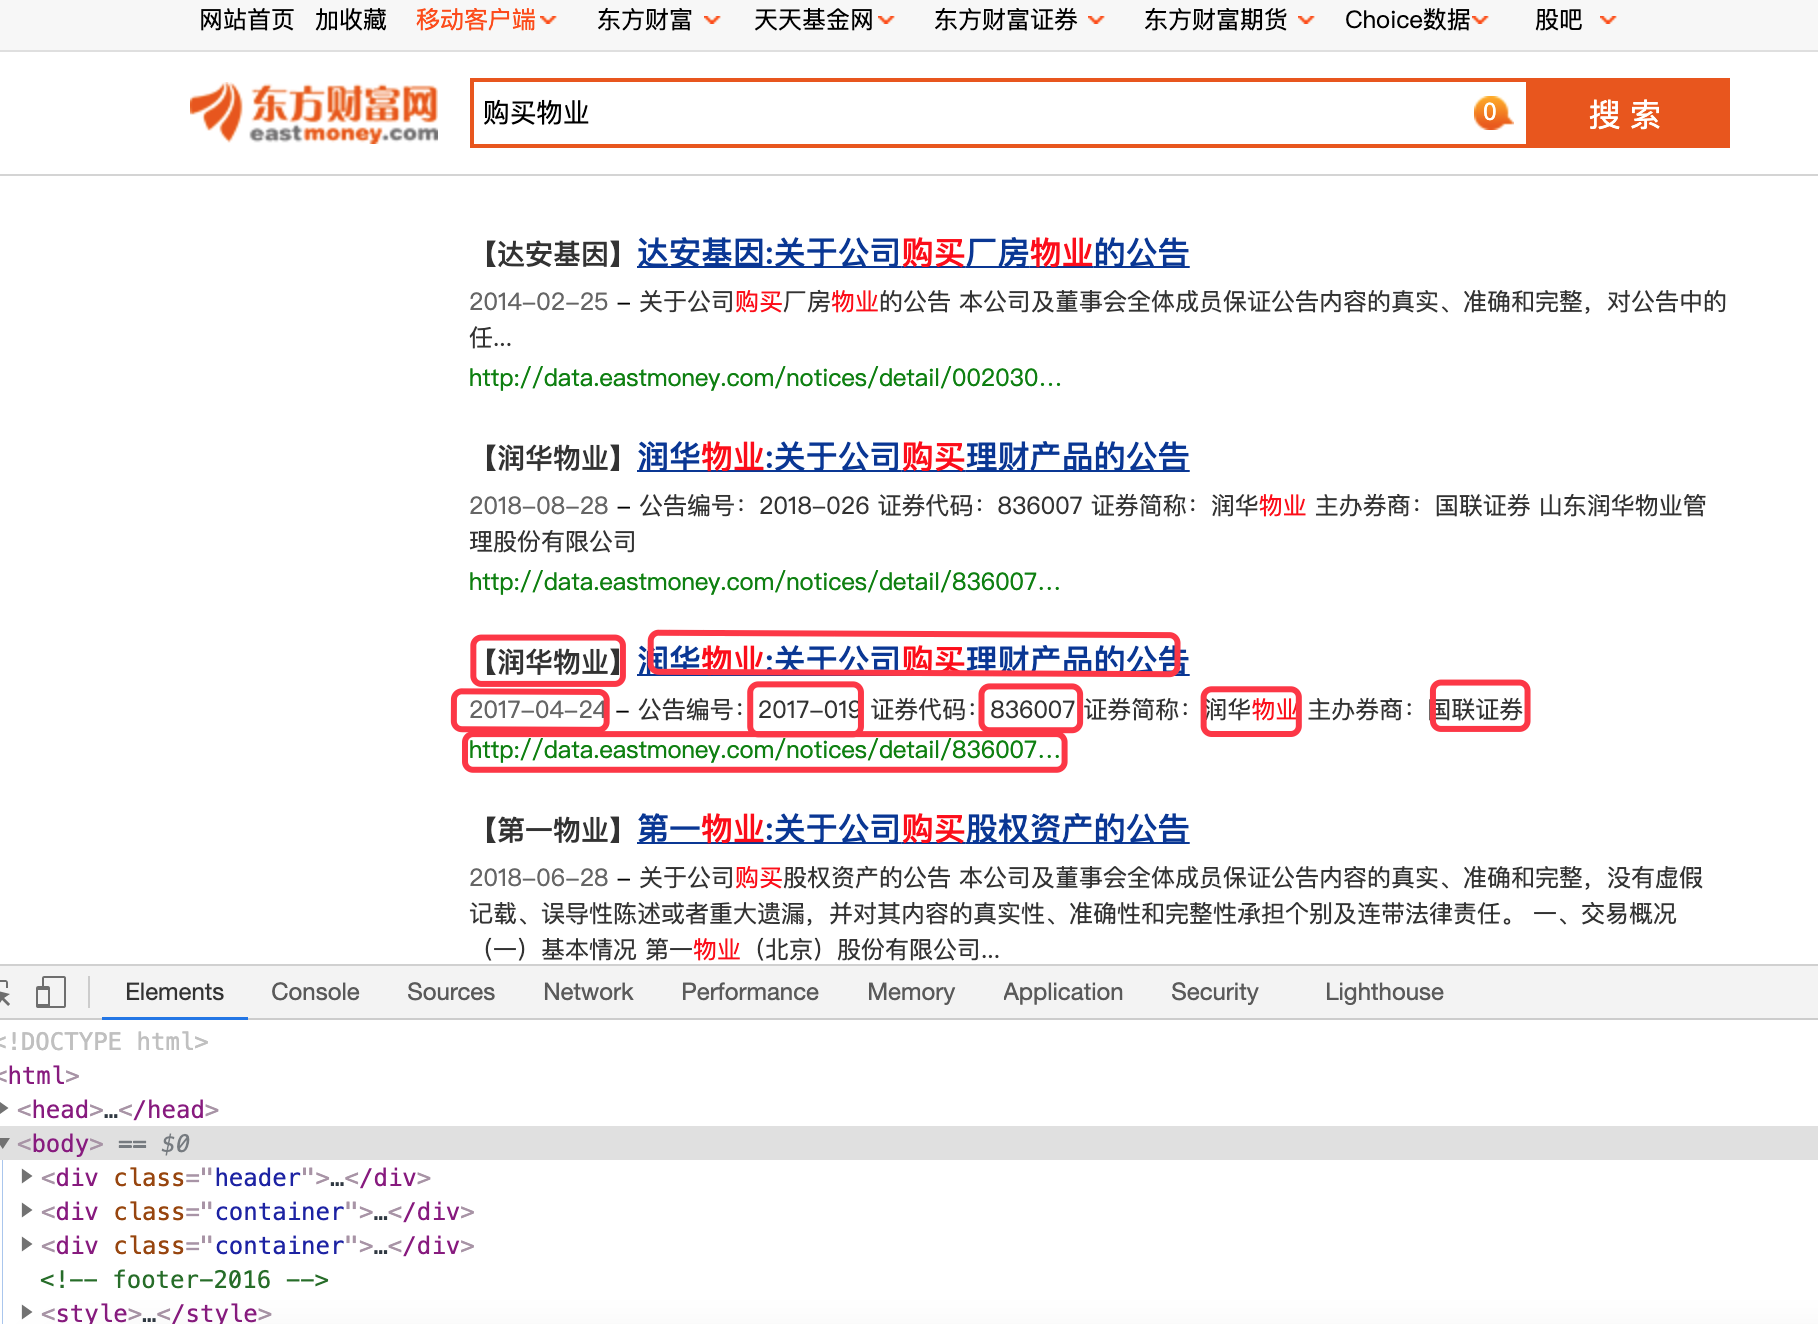
Task: Click the date 2018-06-28 text
Action: pyautogui.click(x=538, y=878)
